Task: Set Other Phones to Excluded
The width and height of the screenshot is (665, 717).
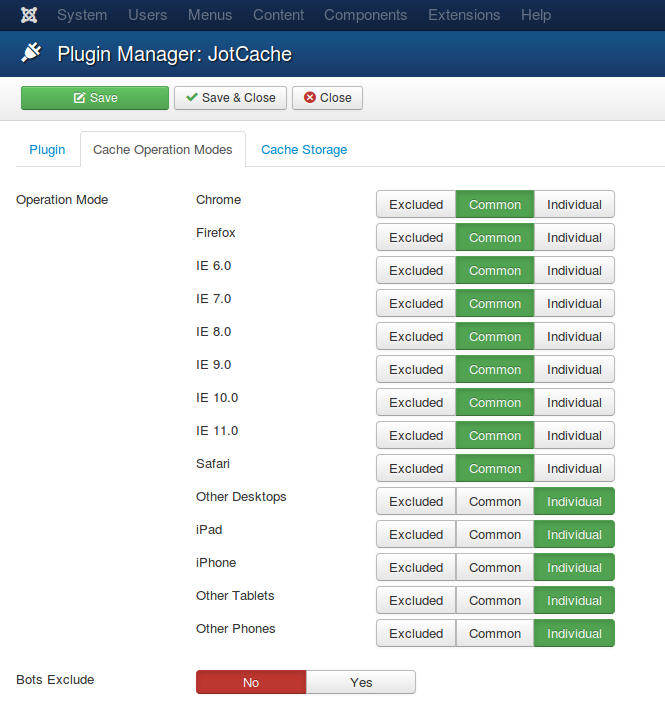Action: pos(416,633)
